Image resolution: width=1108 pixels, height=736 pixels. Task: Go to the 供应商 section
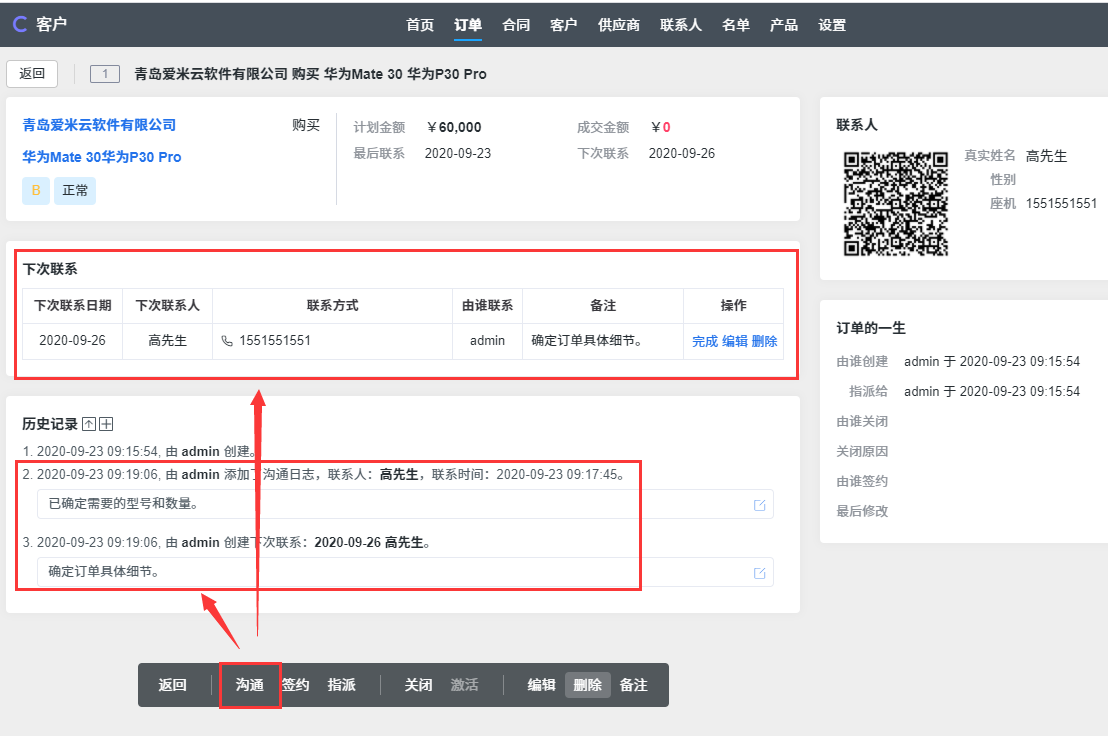tap(618, 25)
